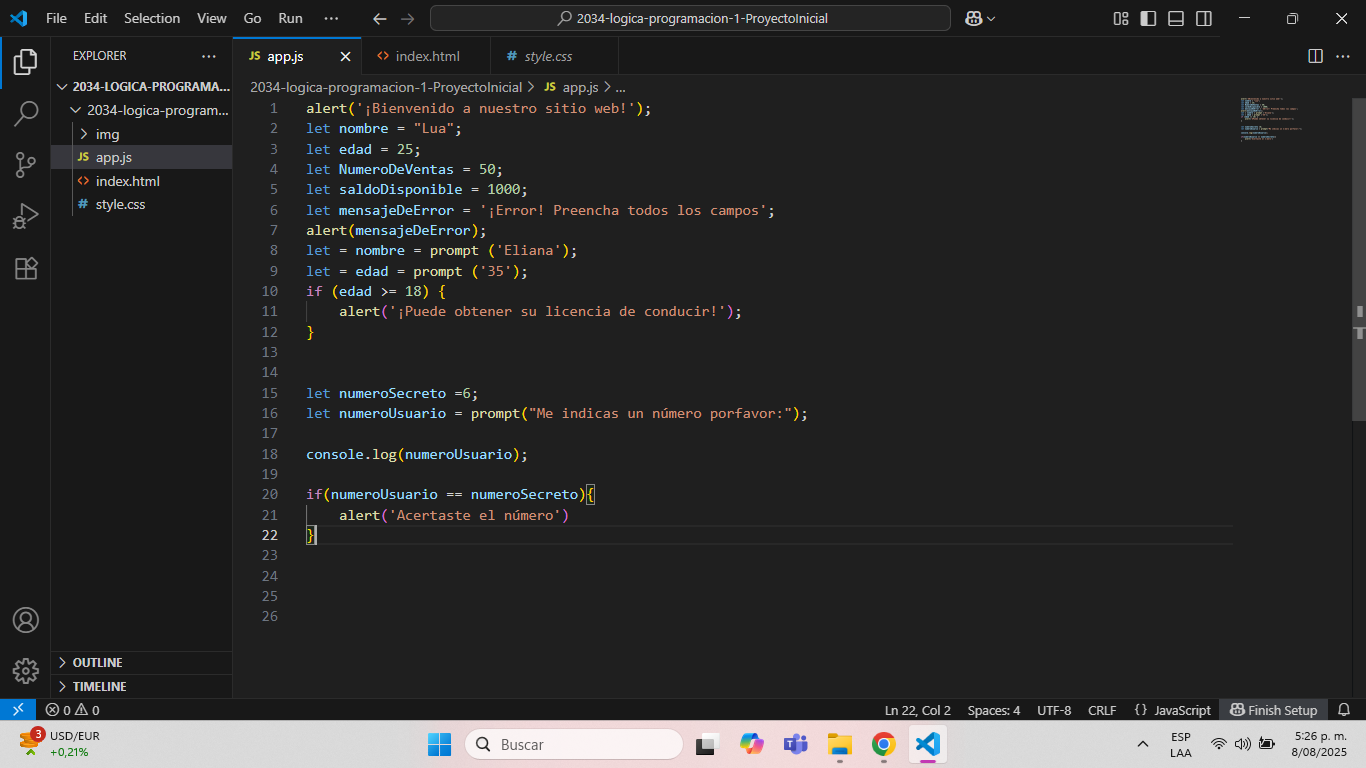Change end of line CRLF
Screen dimensions: 1366x768
1102,710
